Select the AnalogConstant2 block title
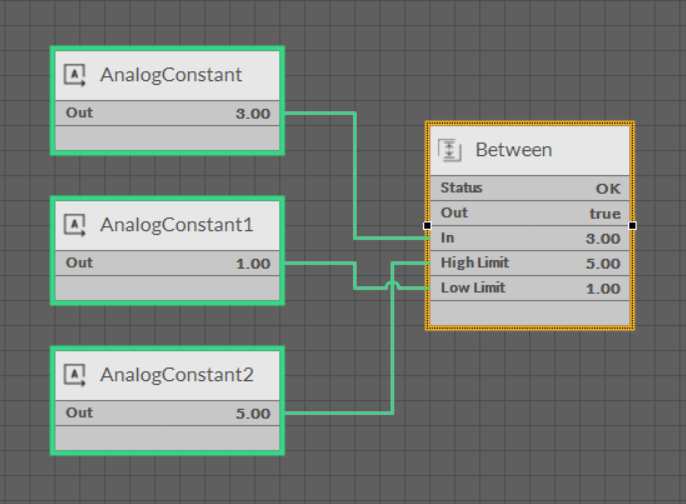 [176, 375]
